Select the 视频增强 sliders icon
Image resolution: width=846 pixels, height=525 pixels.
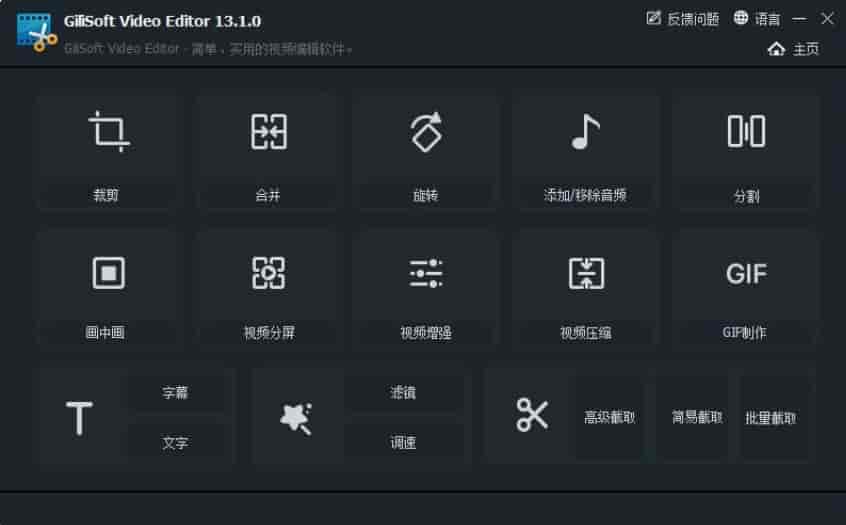(x=426, y=273)
